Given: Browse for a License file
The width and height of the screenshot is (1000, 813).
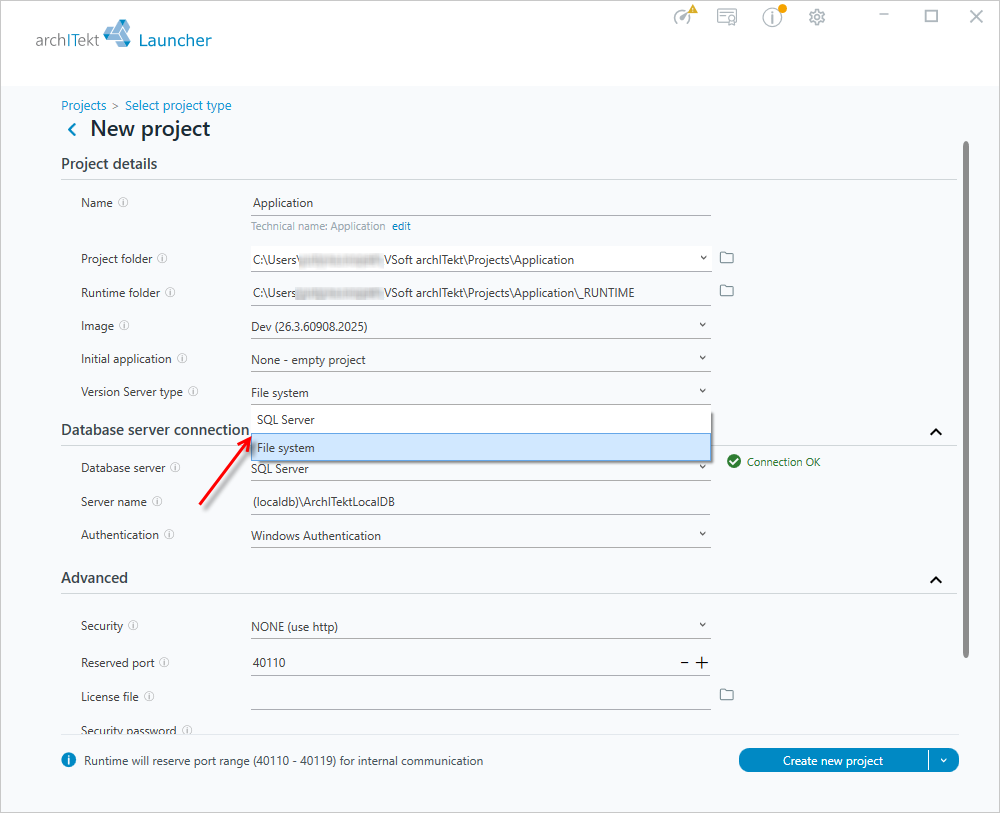Looking at the screenshot, I should coord(726,694).
